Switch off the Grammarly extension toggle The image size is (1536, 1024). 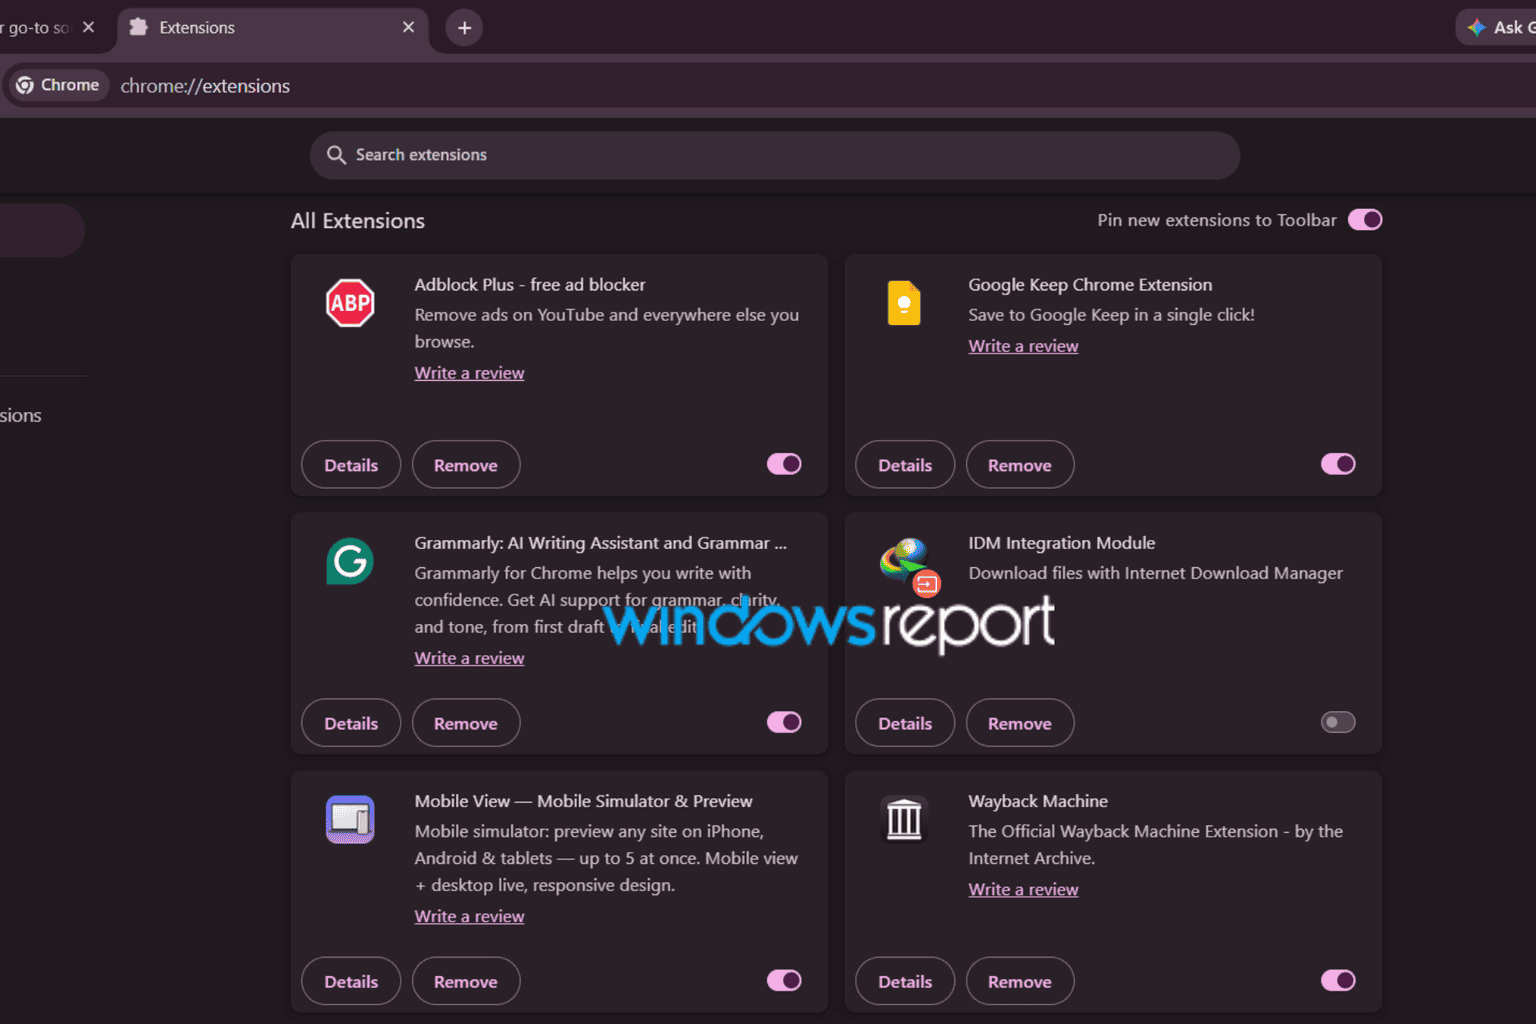[784, 722]
